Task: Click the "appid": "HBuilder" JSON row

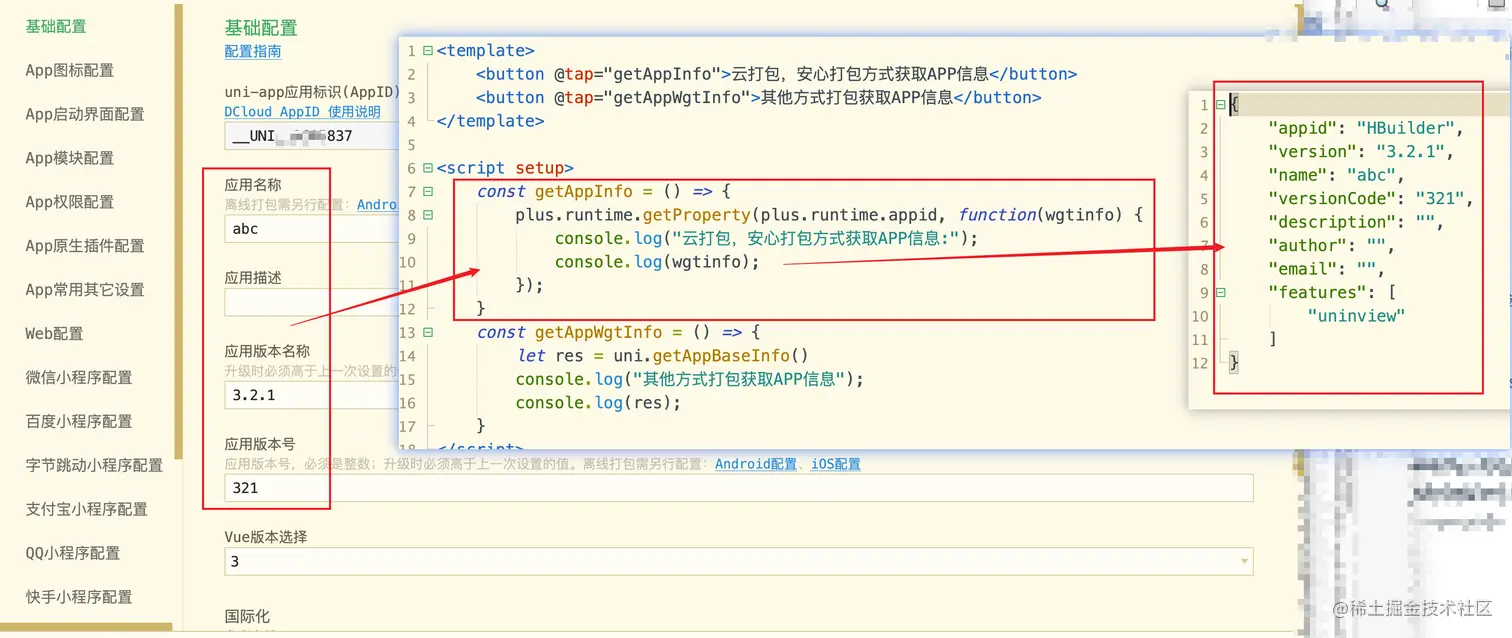Action: pos(1366,128)
